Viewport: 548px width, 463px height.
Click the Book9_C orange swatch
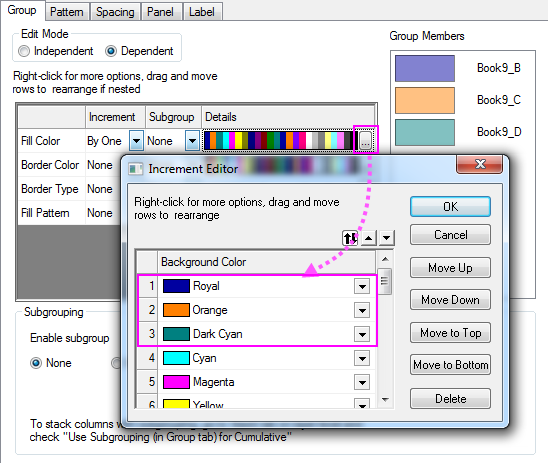[x=425, y=100]
